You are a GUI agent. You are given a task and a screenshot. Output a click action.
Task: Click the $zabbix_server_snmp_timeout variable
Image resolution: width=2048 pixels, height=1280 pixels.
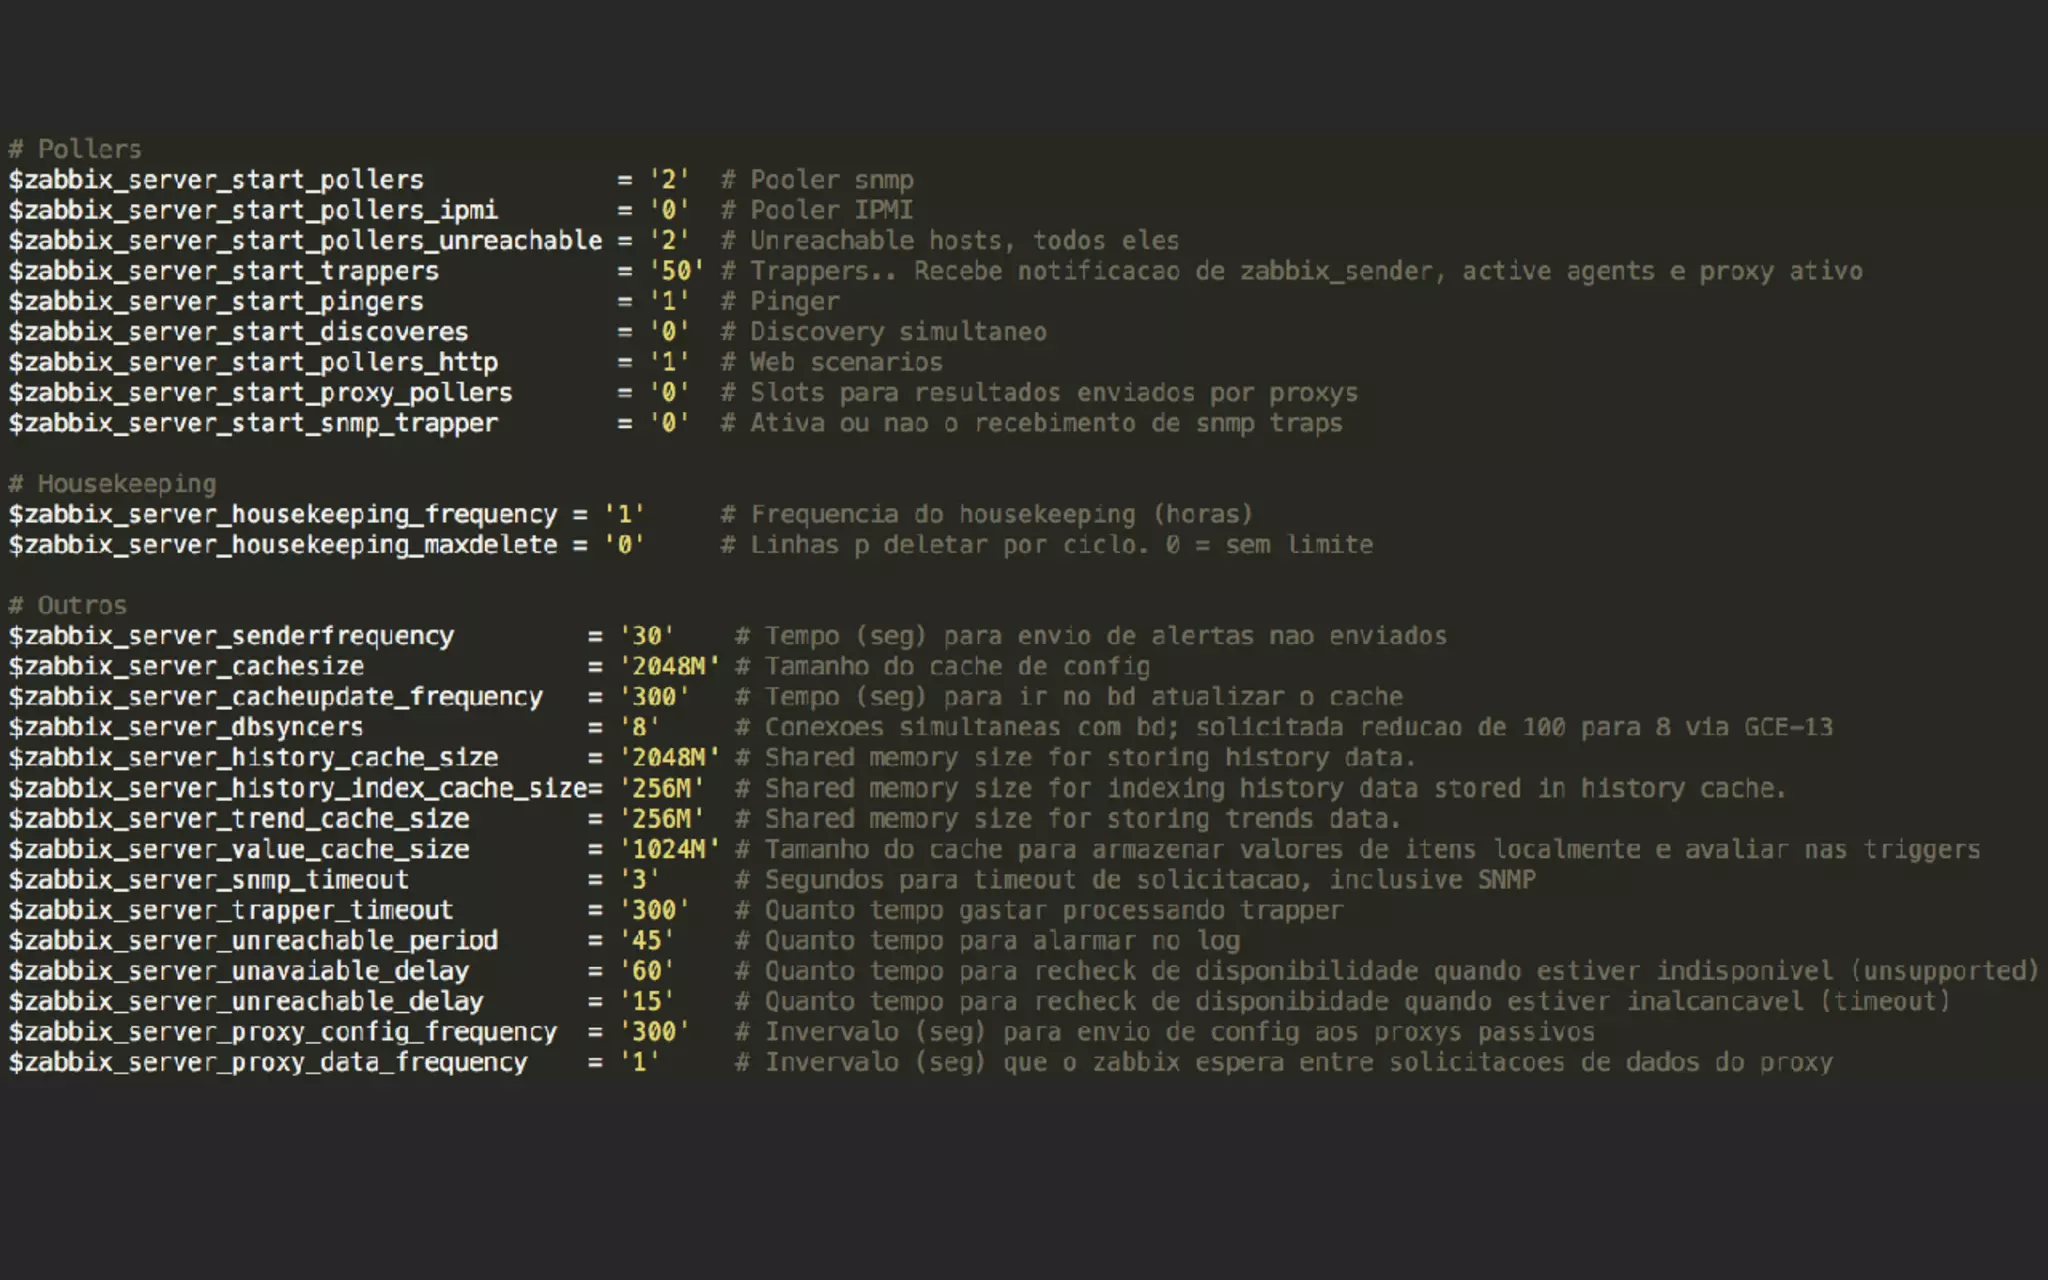coord(208,880)
